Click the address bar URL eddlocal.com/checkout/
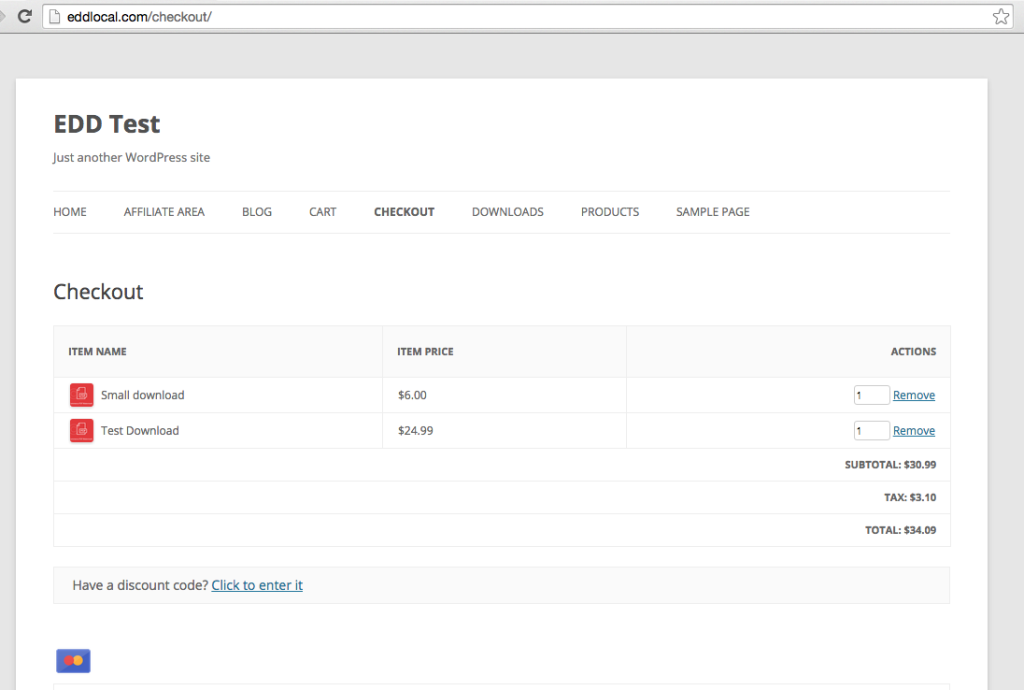 (139, 16)
